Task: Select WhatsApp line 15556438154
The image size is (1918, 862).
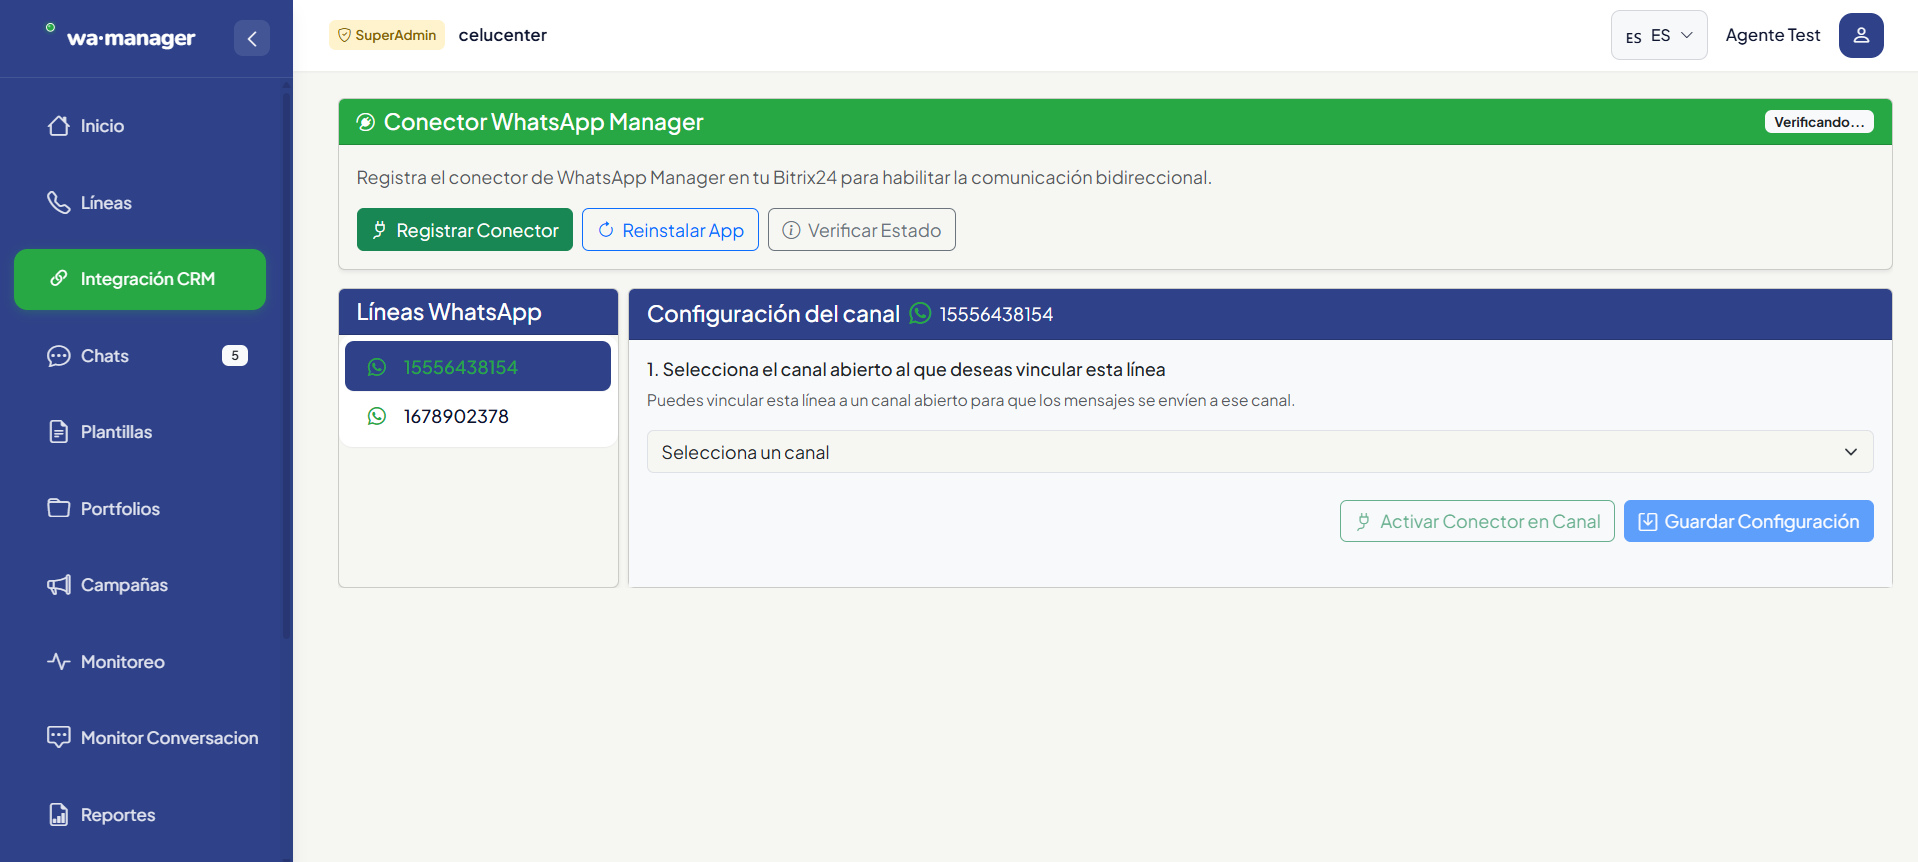Action: click(x=478, y=366)
